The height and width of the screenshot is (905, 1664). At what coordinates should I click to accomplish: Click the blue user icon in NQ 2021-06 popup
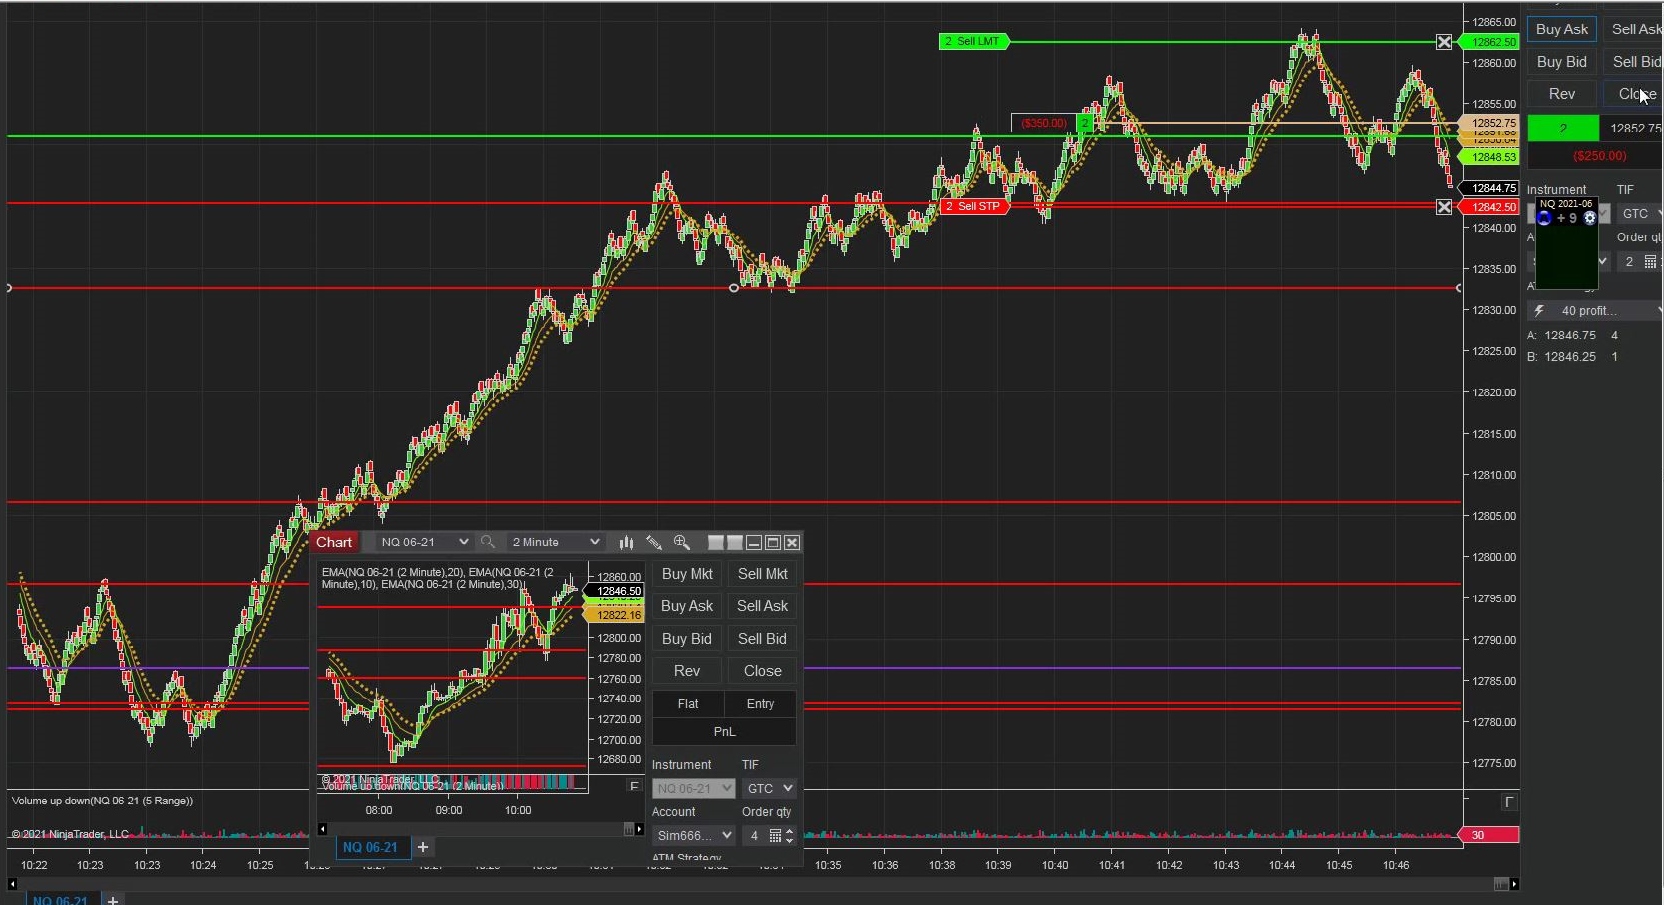coord(1545,218)
